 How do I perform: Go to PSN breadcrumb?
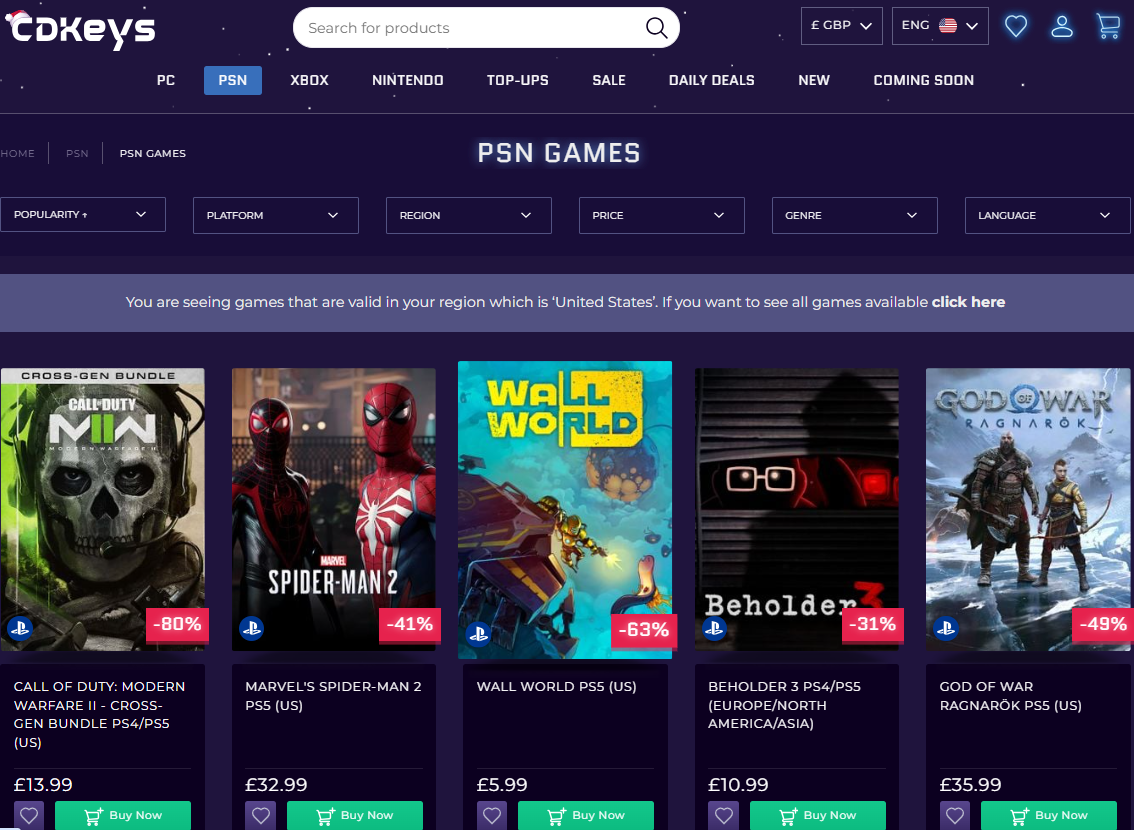(77, 153)
